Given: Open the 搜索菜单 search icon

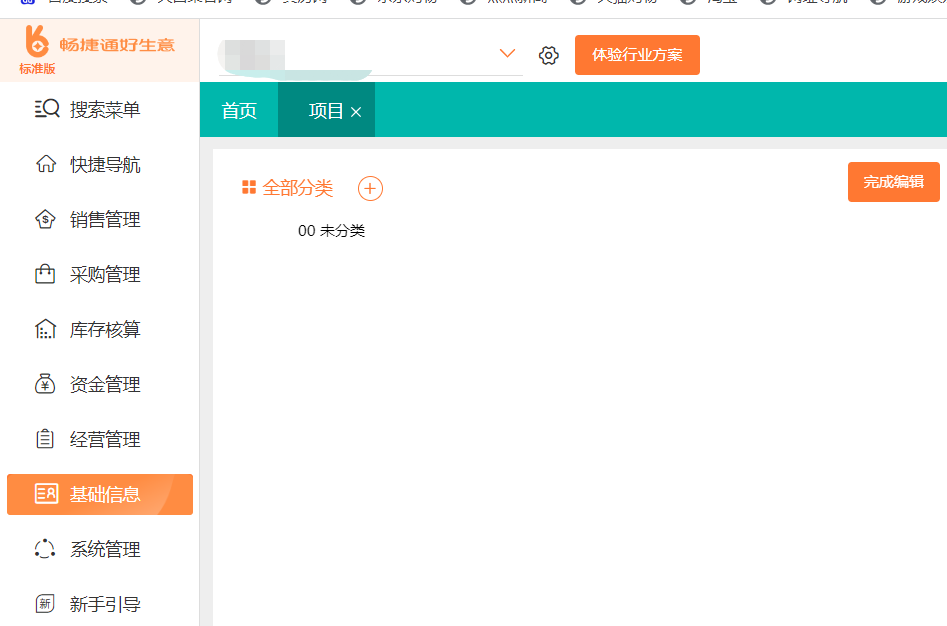Looking at the screenshot, I should [47, 109].
